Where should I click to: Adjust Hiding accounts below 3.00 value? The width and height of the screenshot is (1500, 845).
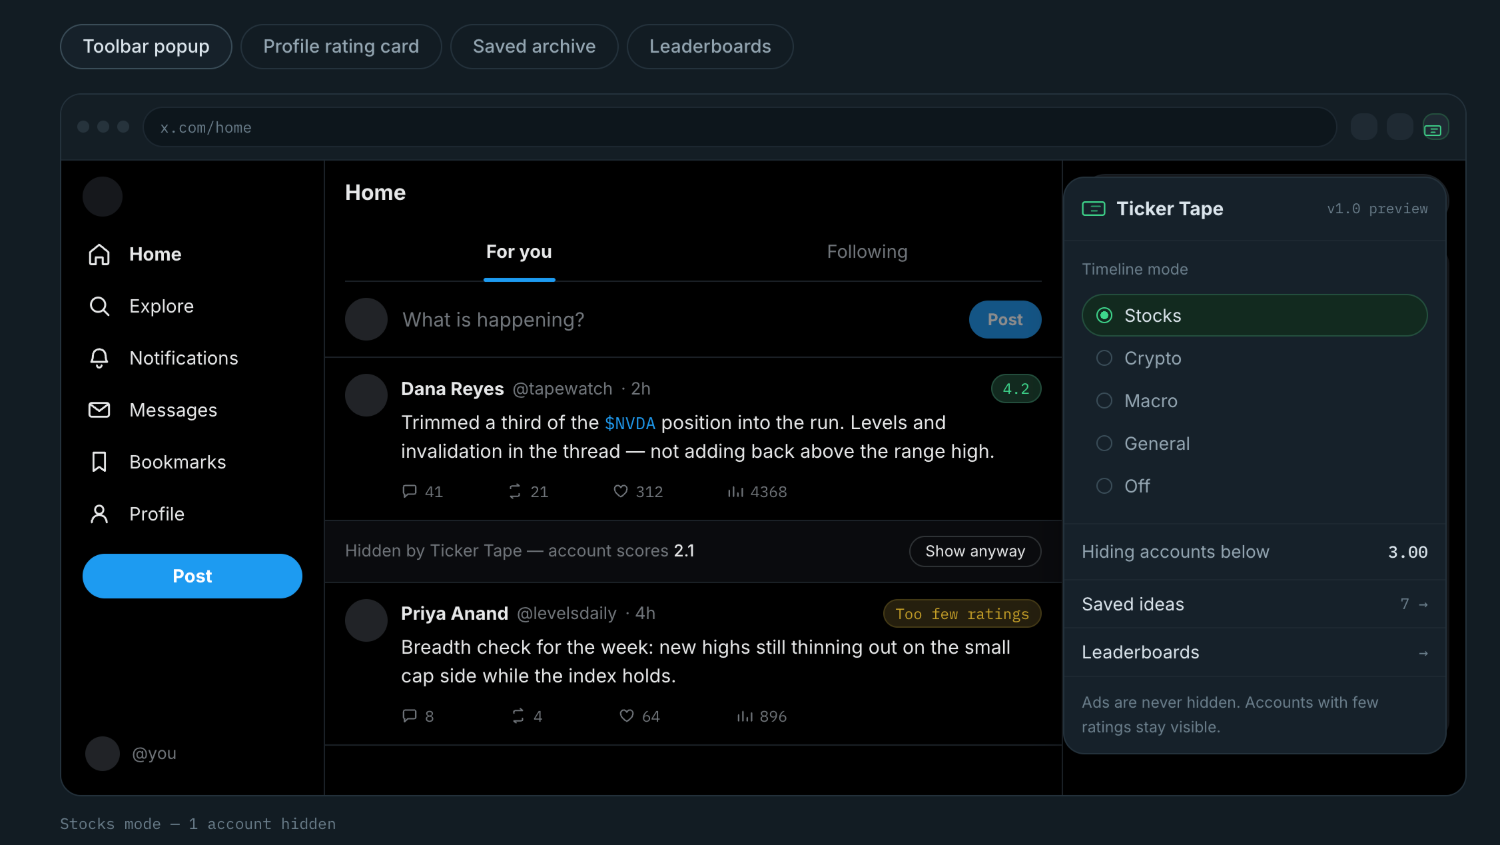point(1407,552)
